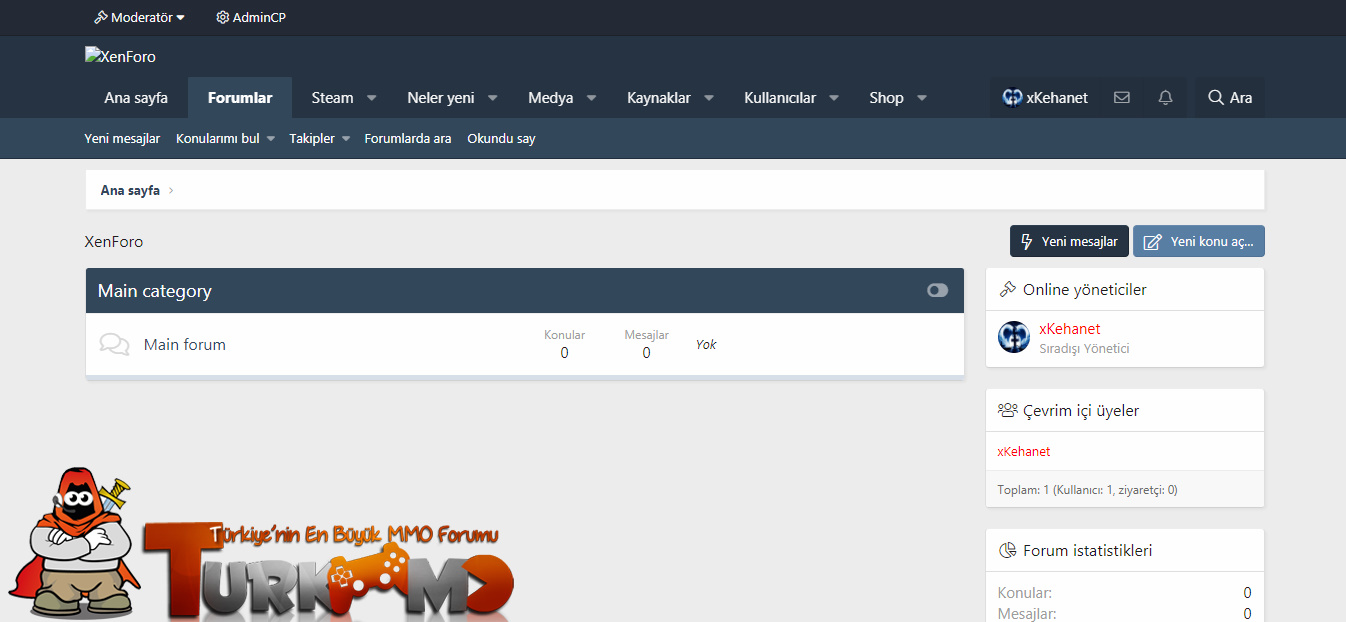Click the Çevrim içi üyeler heading
Screen dimensions: 1346x622
(1081, 410)
